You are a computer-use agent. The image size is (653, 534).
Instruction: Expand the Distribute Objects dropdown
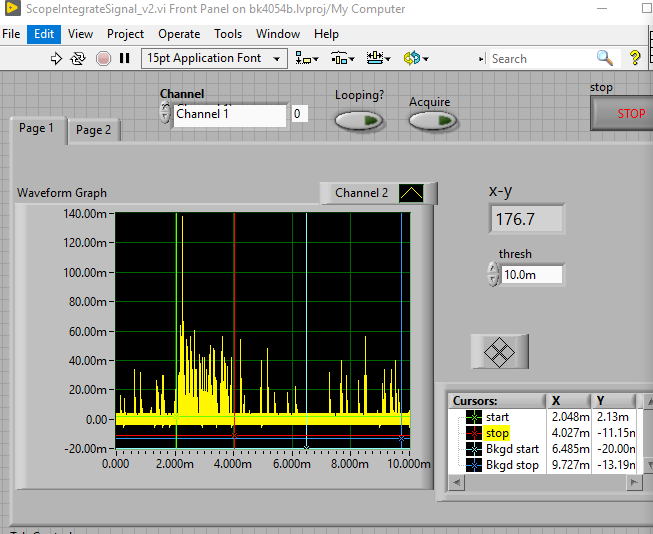(342, 58)
